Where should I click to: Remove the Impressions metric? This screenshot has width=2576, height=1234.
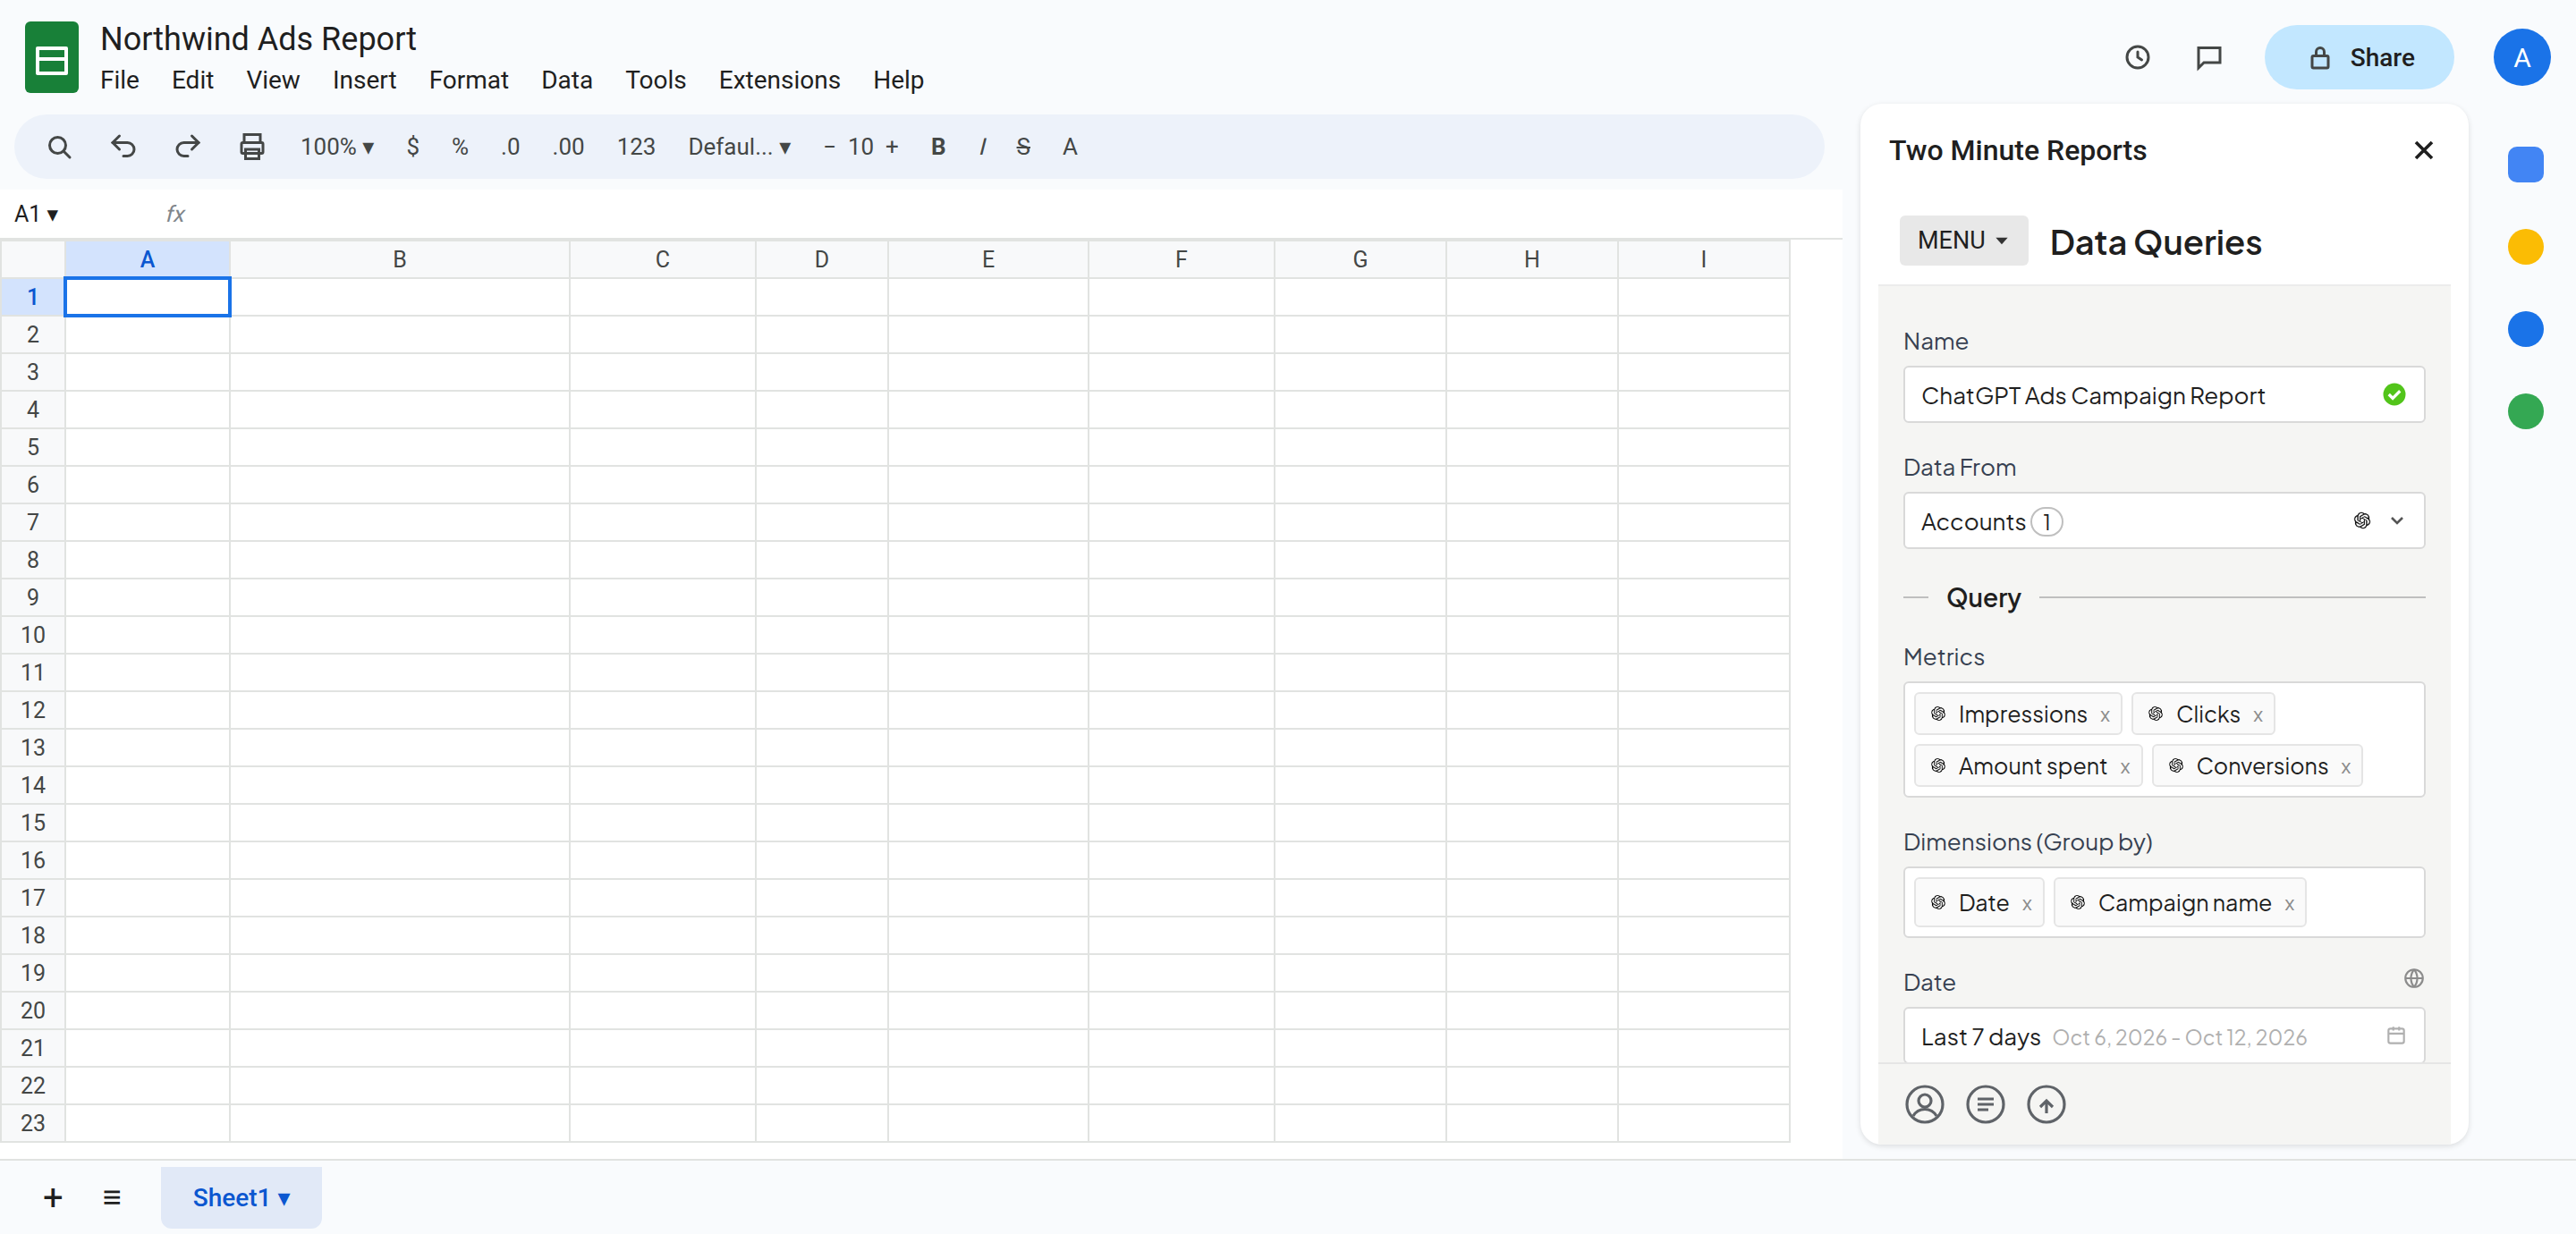(x=2105, y=716)
